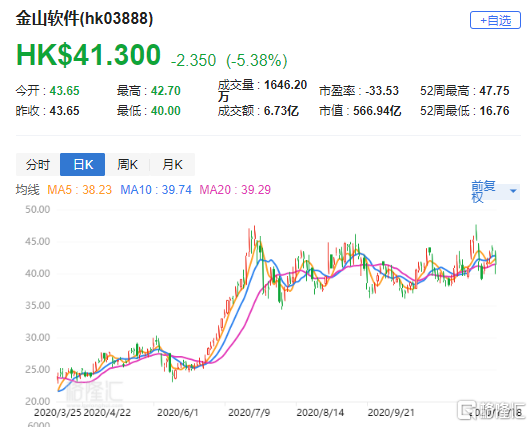Click the 2020/3/25 date axis label
This screenshot has width=532, height=427.
(x=58, y=413)
